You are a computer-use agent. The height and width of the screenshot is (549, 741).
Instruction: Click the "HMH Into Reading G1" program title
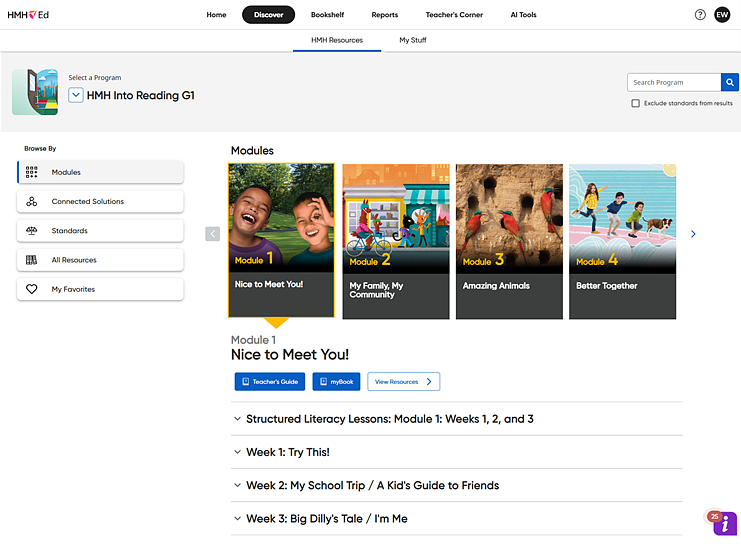pyautogui.click(x=141, y=95)
